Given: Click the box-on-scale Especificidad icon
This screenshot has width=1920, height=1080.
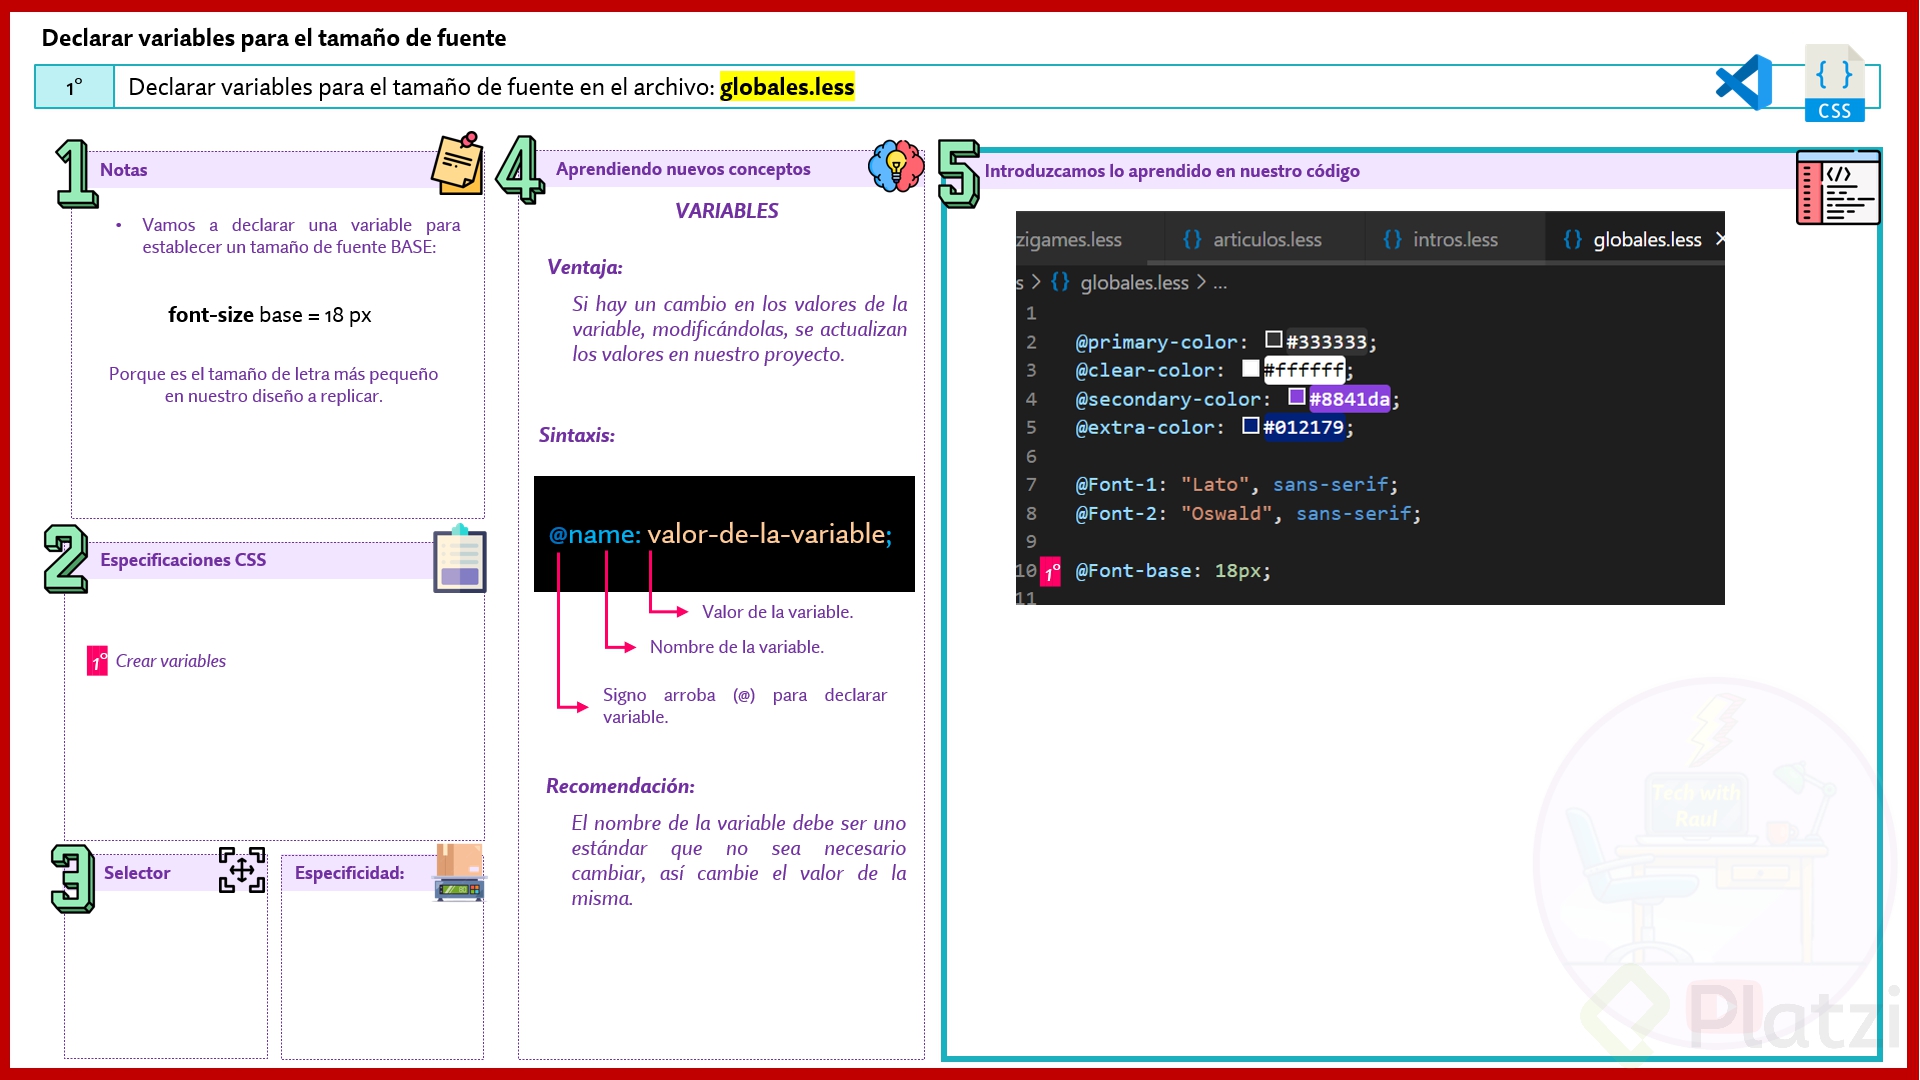Looking at the screenshot, I should point(459,872).
